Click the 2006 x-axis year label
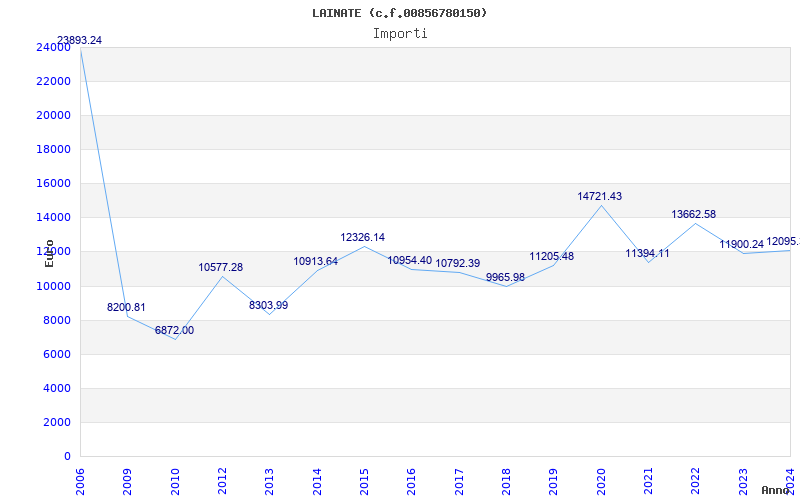This screenshot has width=800, height=500. [80, 482]
